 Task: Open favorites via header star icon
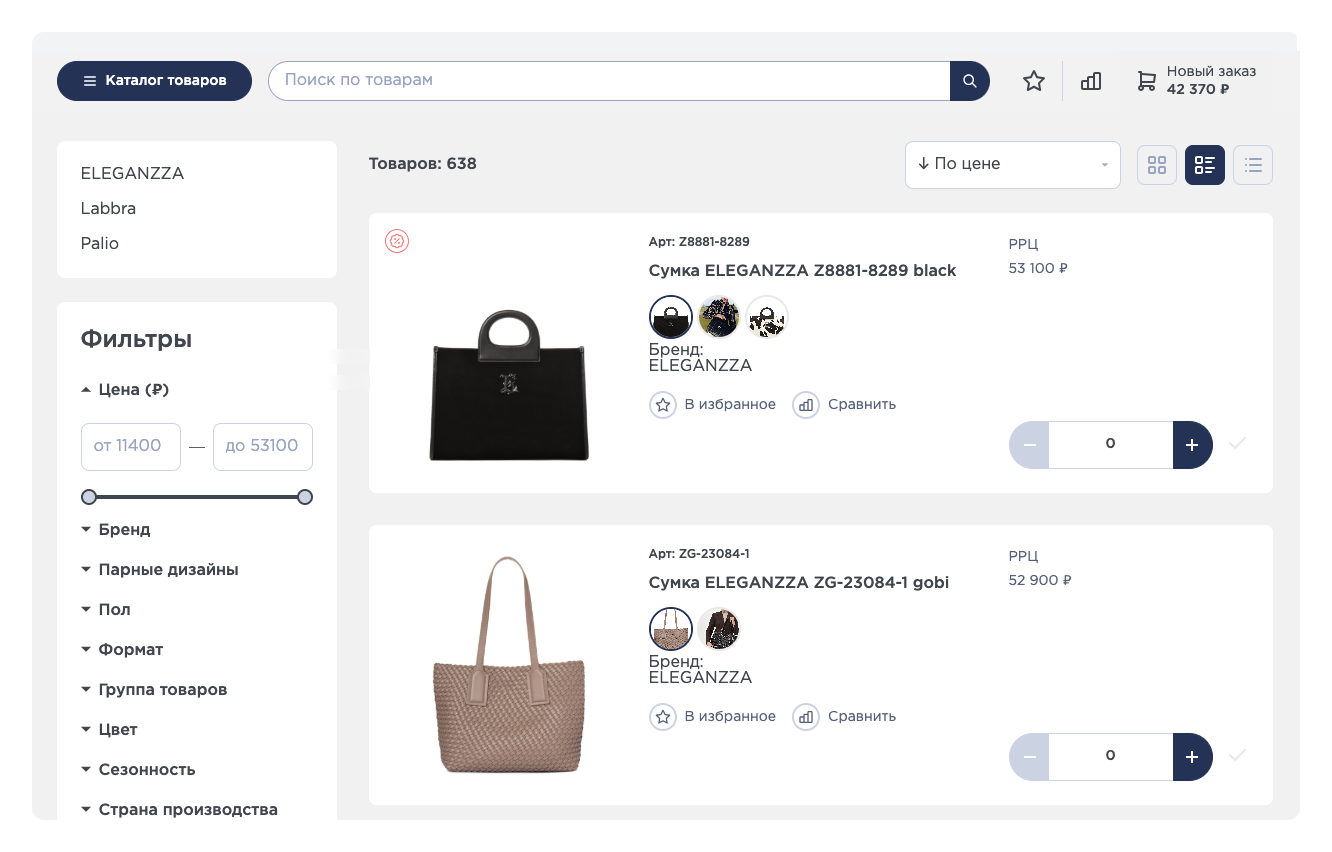pos(1033,81)
